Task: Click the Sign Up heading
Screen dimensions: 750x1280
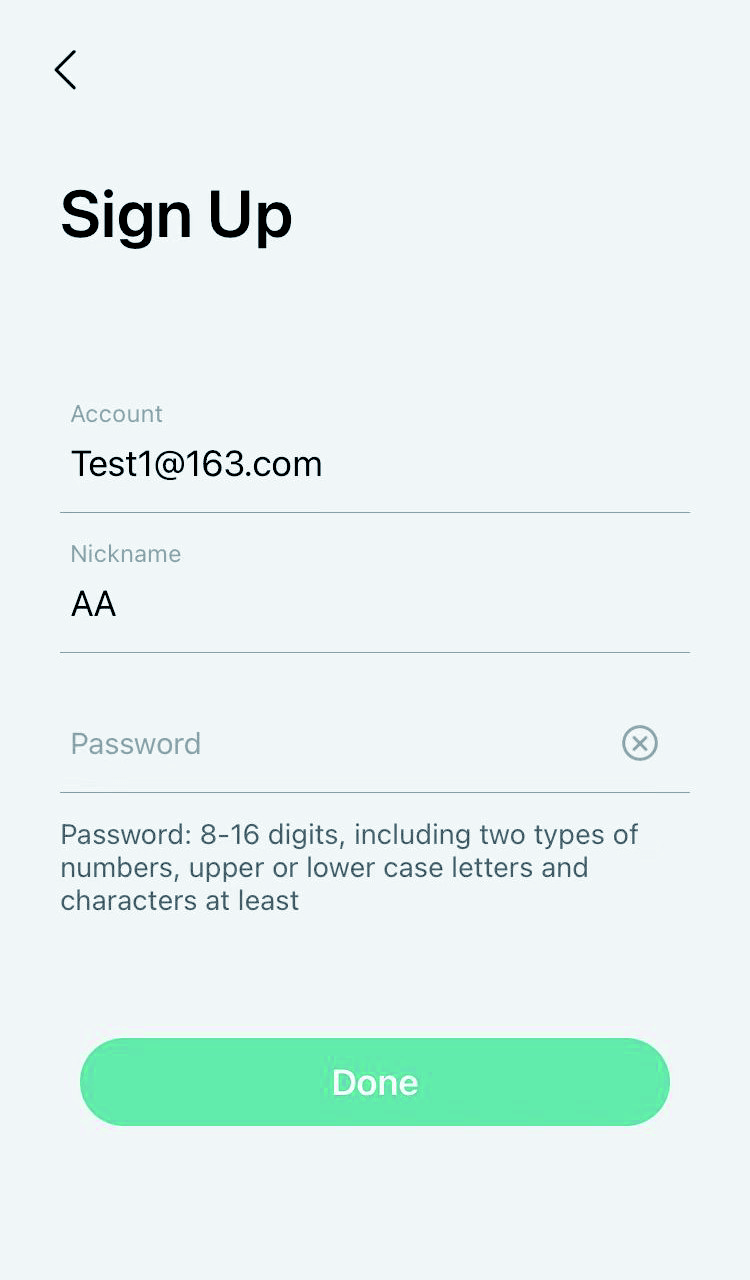Action: click(176, 215)
